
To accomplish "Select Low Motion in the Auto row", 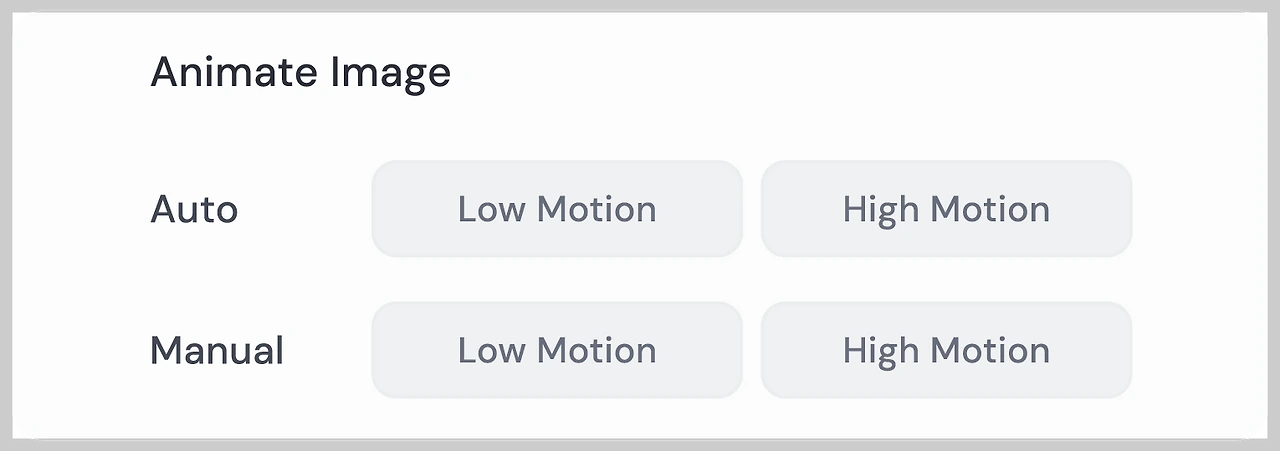I will [557, 209].
